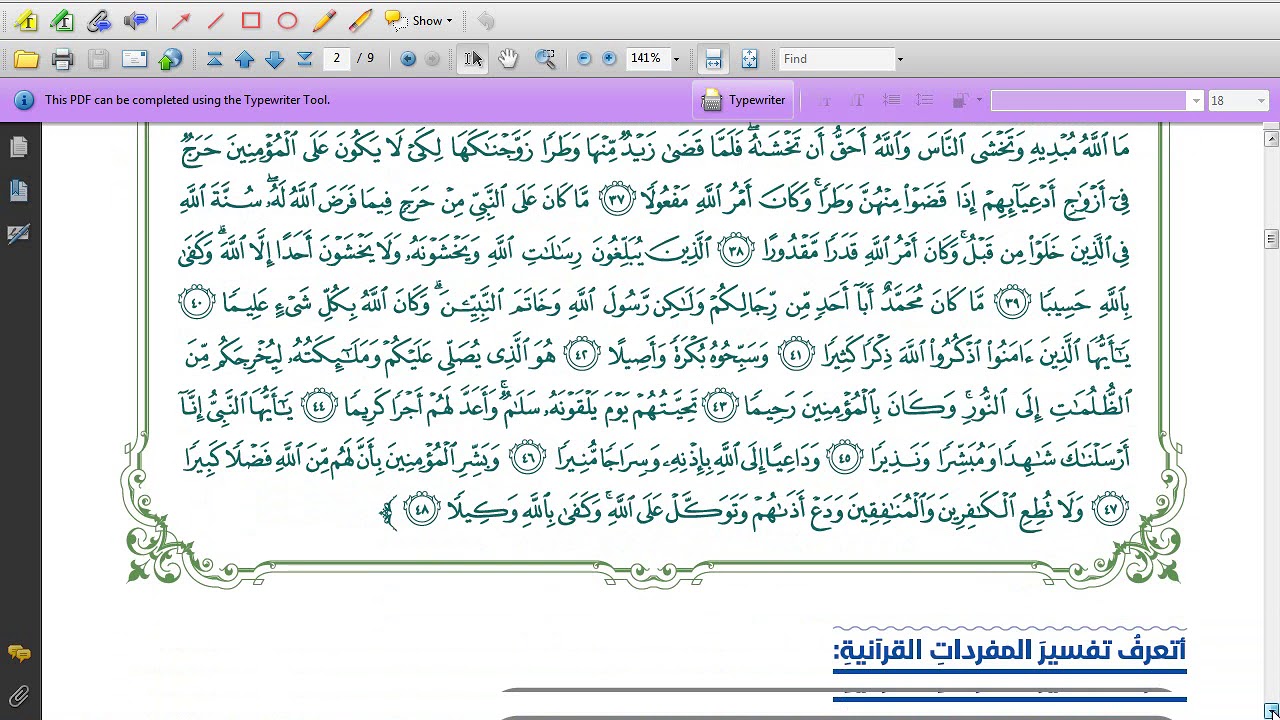Click the character spacing icon
Screen dimensions: 1280x720
(891, 100)
